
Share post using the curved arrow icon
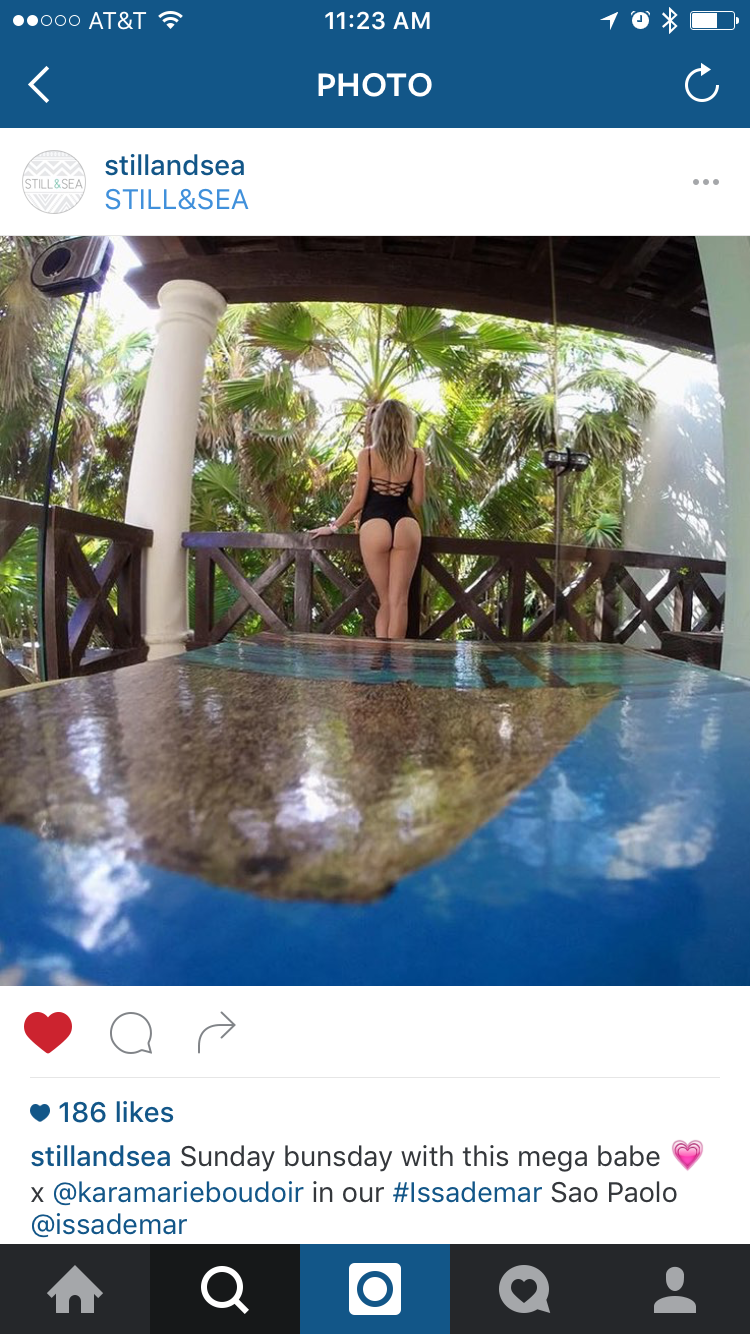tap(216, 1033)
